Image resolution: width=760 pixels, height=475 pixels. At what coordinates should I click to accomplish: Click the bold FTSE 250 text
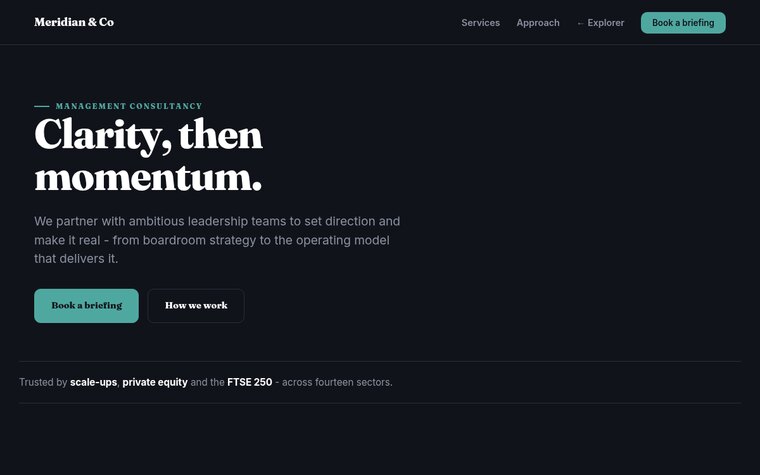pyautogui.click(x=250, y=382)
